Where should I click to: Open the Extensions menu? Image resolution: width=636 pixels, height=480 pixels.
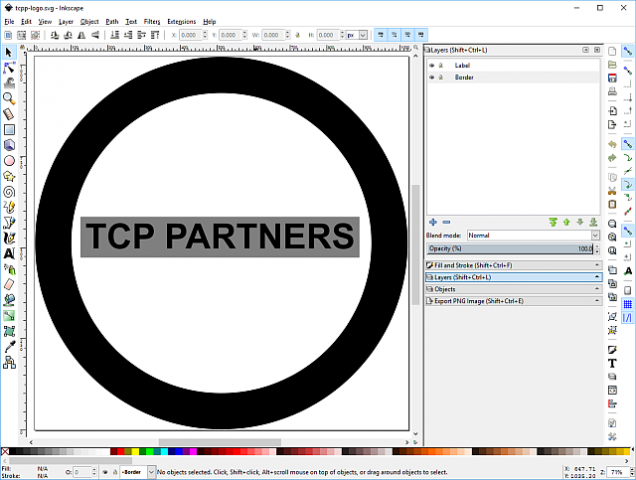tap(181, 21)
